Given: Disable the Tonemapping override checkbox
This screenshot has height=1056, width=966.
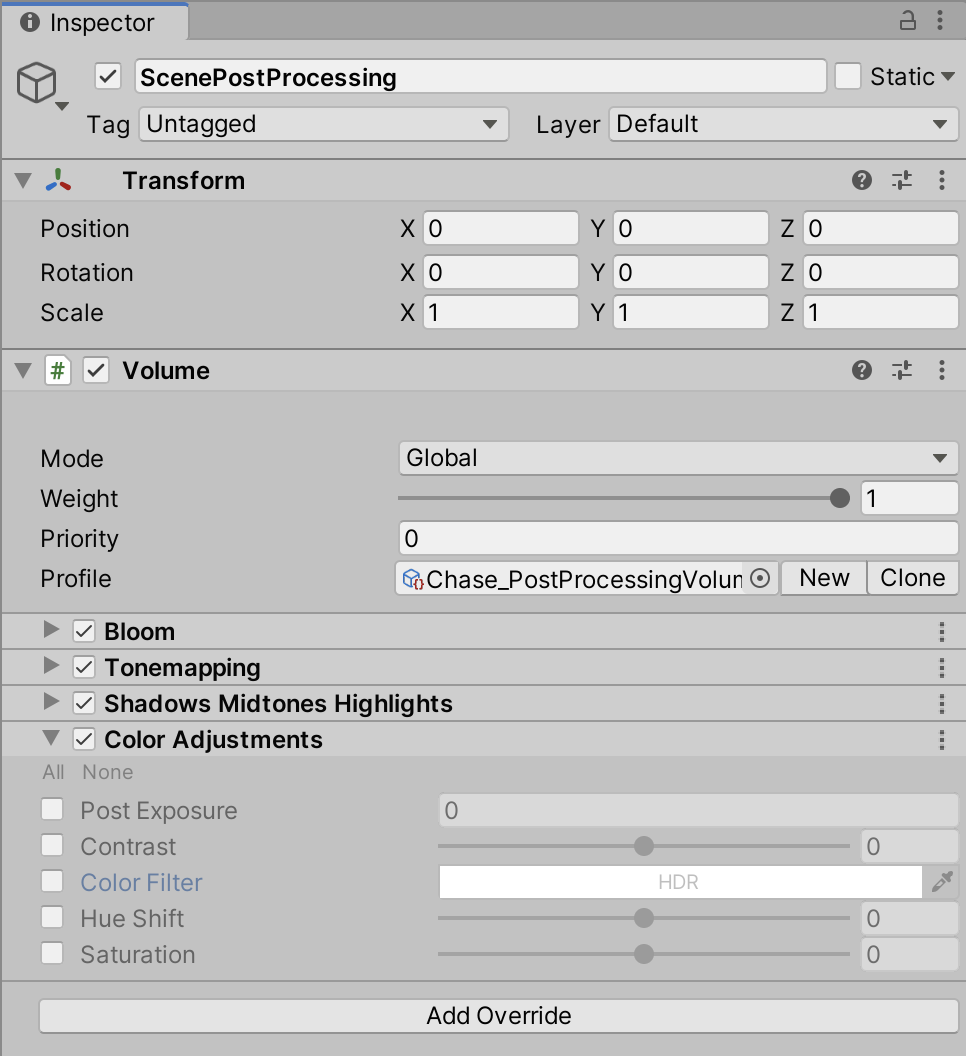Looking at the screenshot, I should [85, 668].
